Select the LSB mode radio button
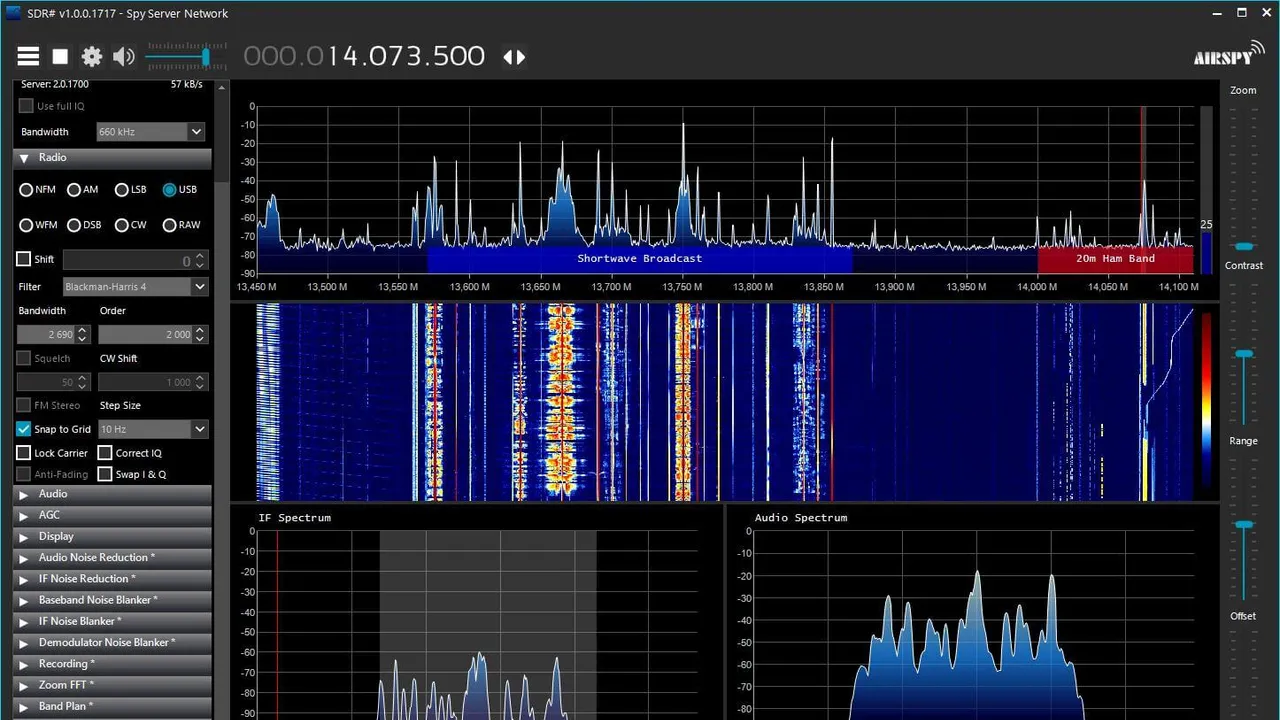 121,190
